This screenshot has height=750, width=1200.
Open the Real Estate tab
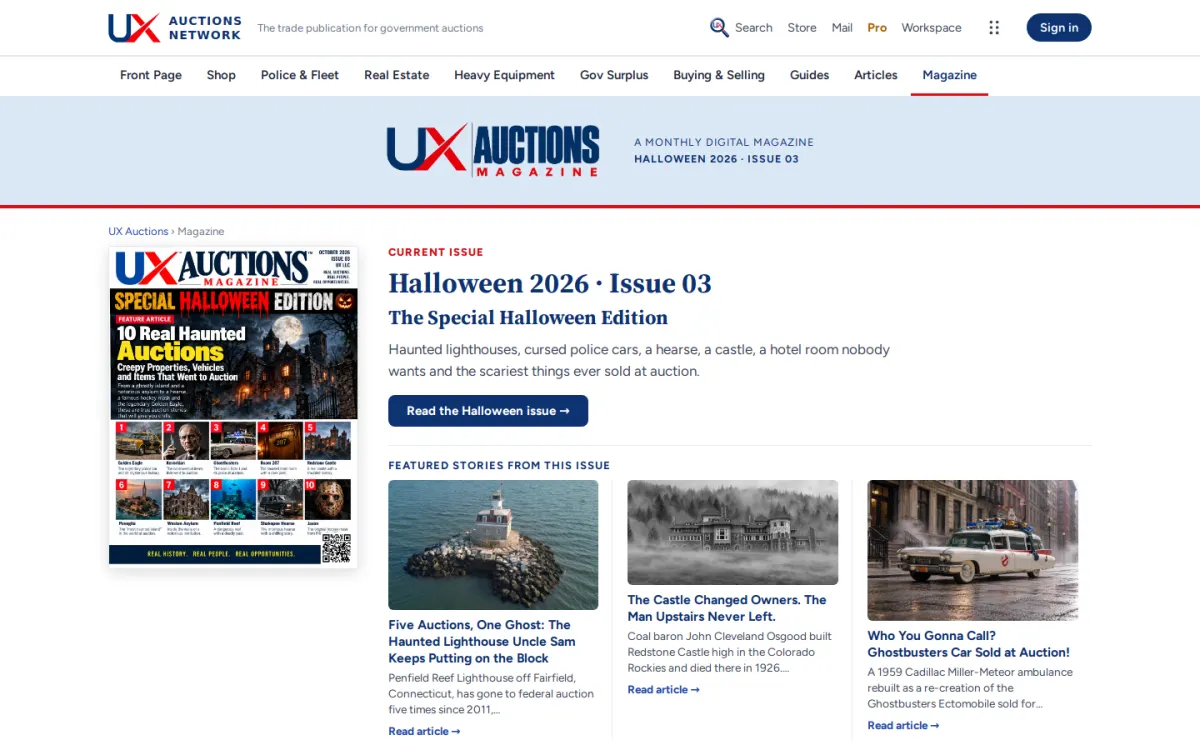pyautogui.click(x=397, y=75)
